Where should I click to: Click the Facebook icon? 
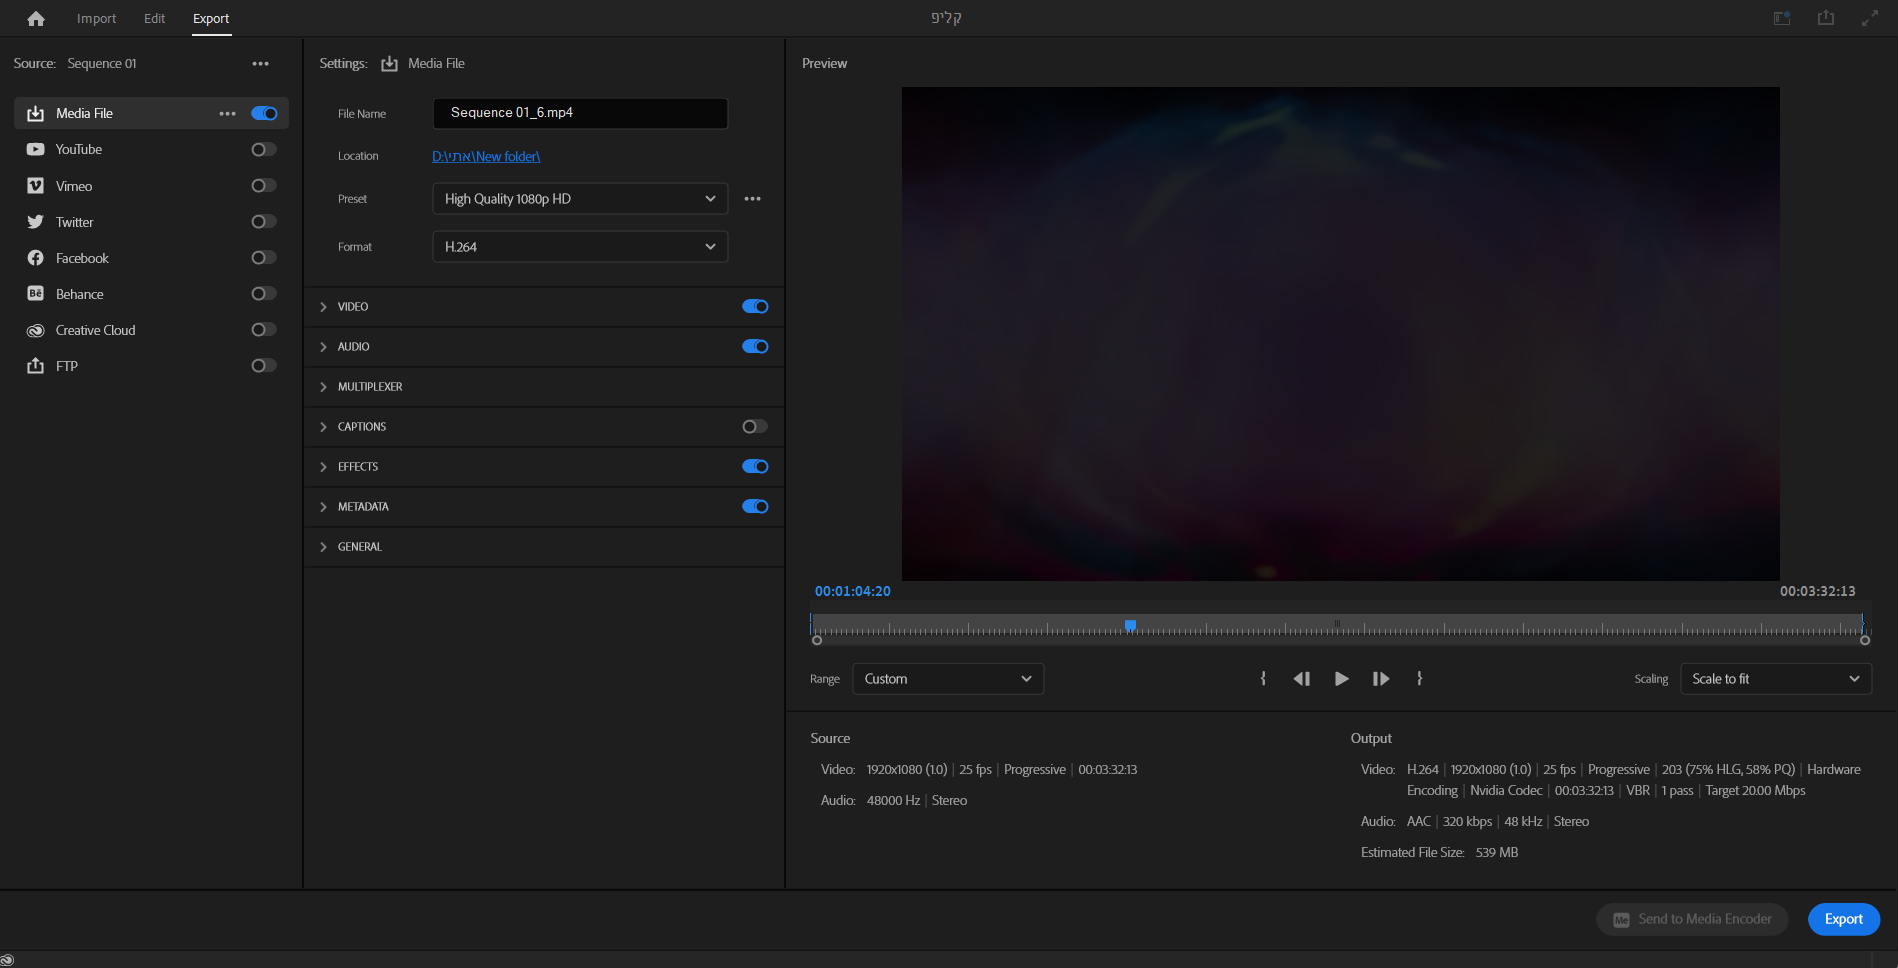coord(35,257)
